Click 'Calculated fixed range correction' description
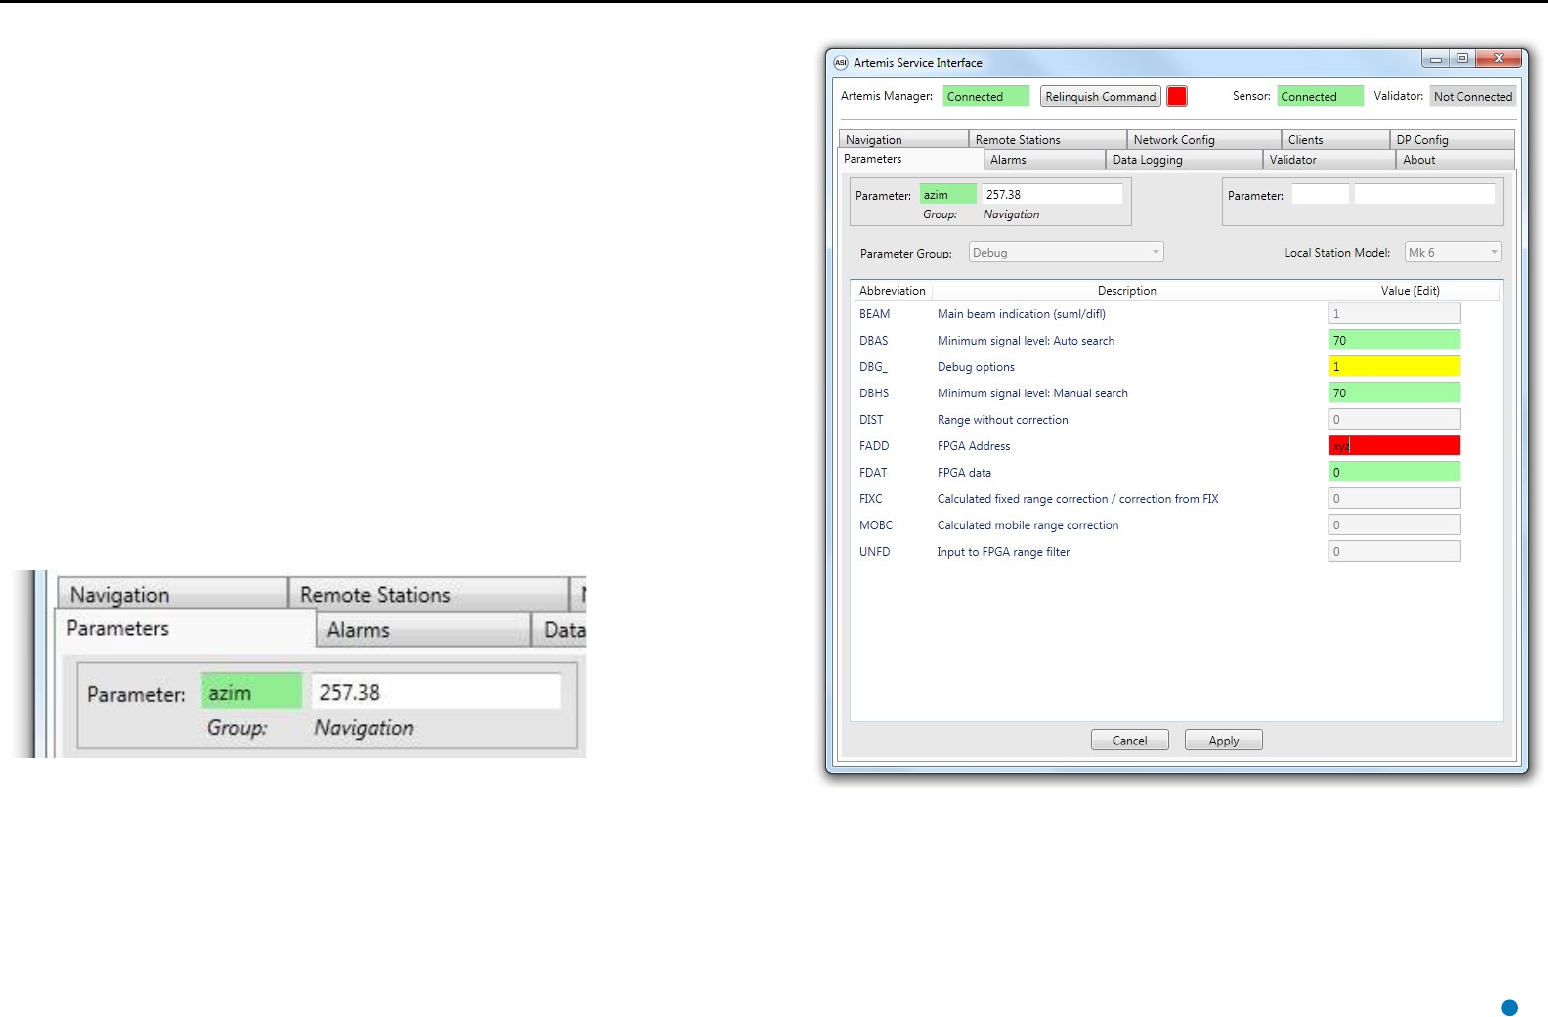 [x=1077, y=499]
